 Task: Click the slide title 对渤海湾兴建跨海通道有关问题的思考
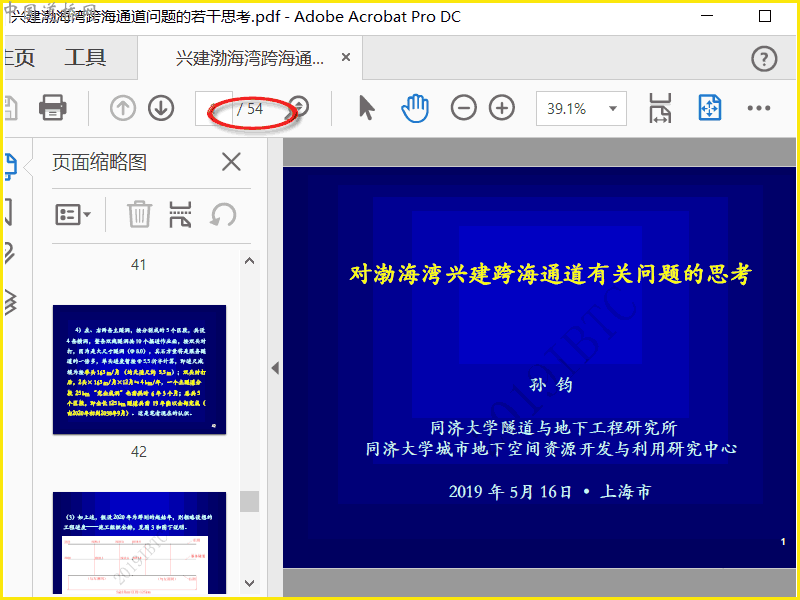[551, 274]
